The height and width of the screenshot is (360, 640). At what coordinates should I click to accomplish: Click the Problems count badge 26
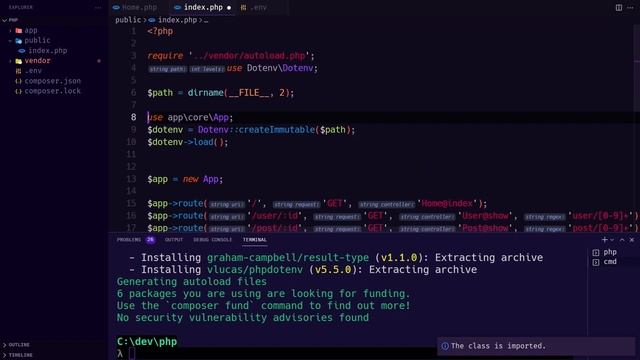[150, 240]
